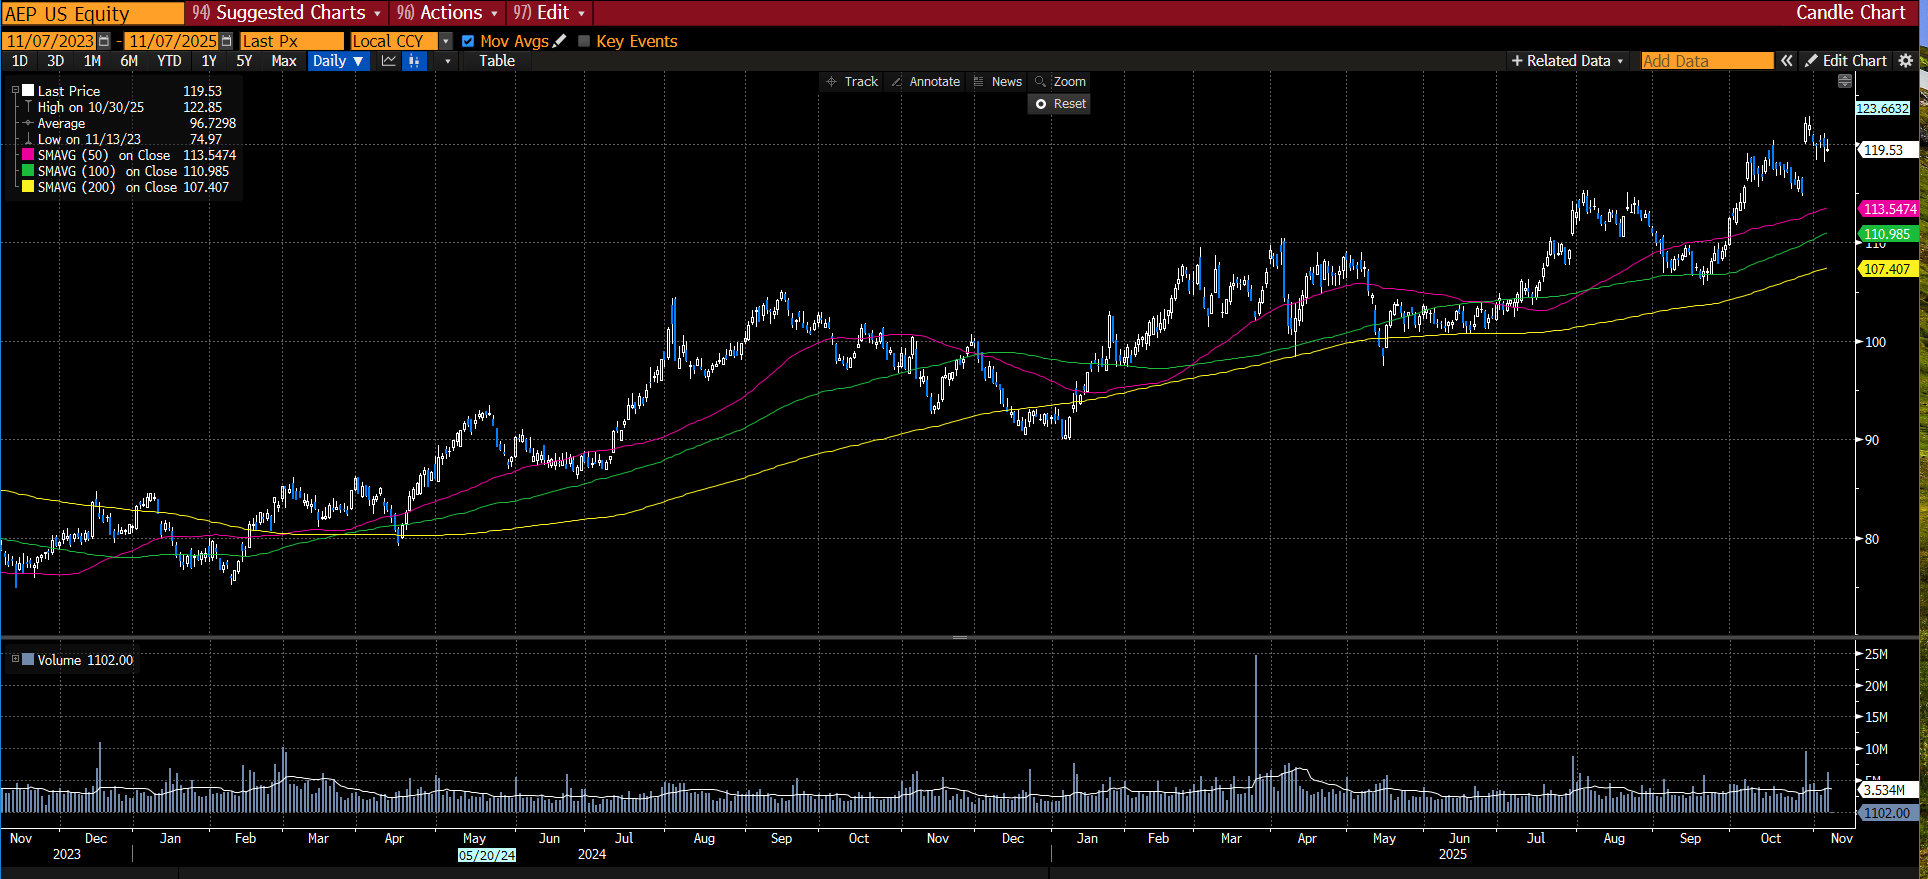
Task: Open the Daily periodicity dropdown
Action: pos(337,61)
